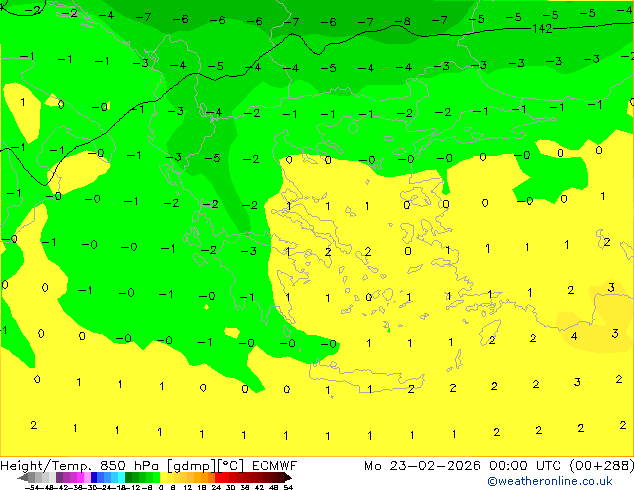Click the dark maroon arrow at the legend's warm end

[288, 477]
